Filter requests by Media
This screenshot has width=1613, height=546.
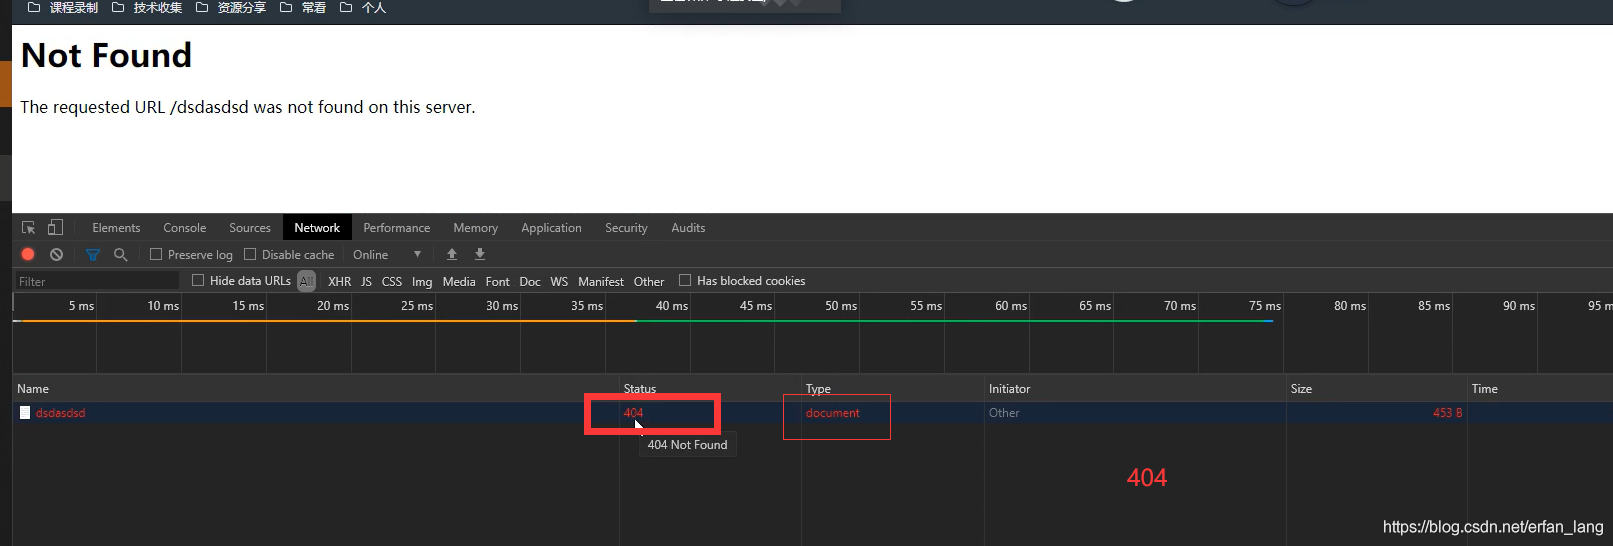[459, 282]
